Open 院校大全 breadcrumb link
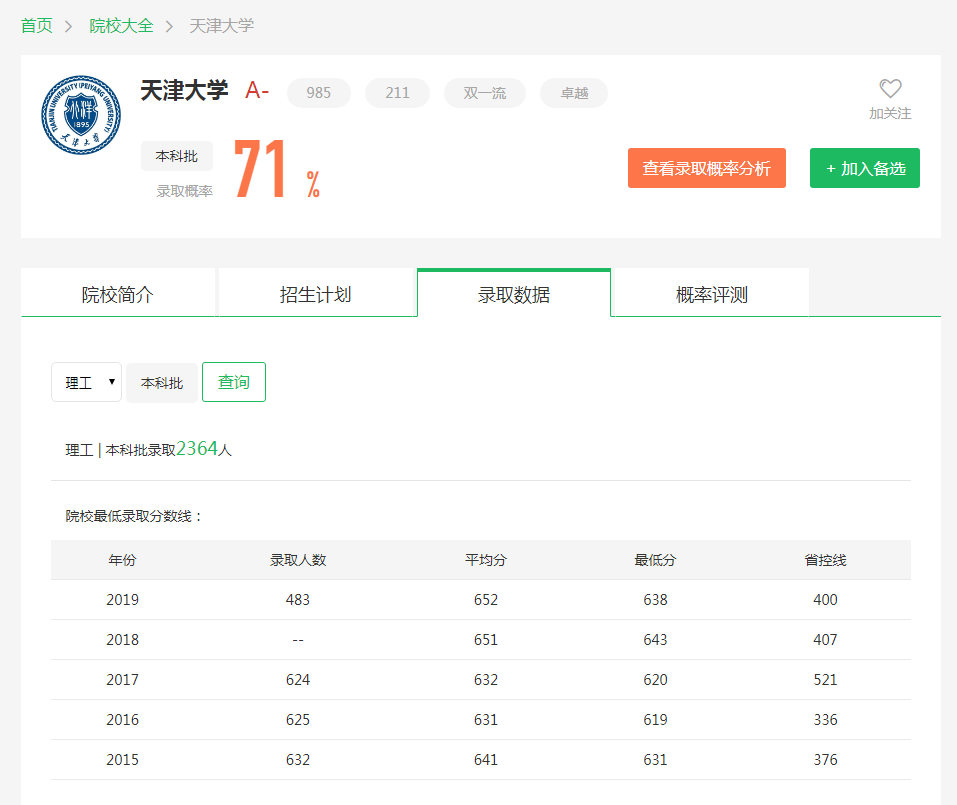Screen dimensions: 957x805 point(121,26)
